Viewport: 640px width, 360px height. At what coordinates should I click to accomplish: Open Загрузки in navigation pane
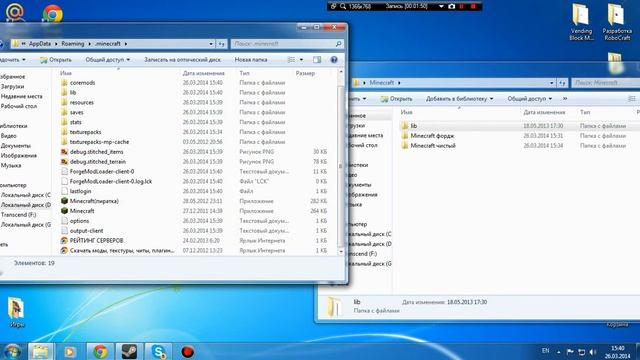pyautogui.click(x=12, y=87)
